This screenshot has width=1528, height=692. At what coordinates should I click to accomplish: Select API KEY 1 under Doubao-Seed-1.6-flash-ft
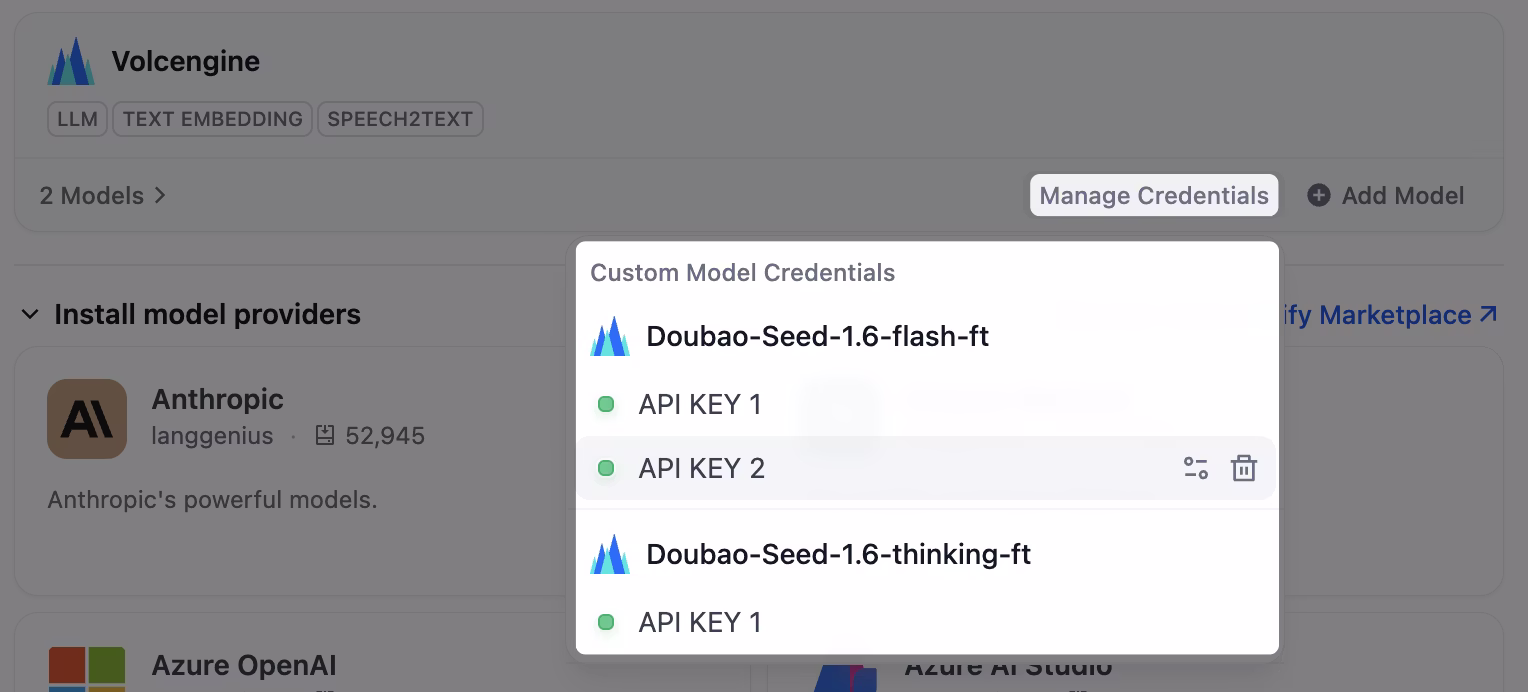(700, 404)
